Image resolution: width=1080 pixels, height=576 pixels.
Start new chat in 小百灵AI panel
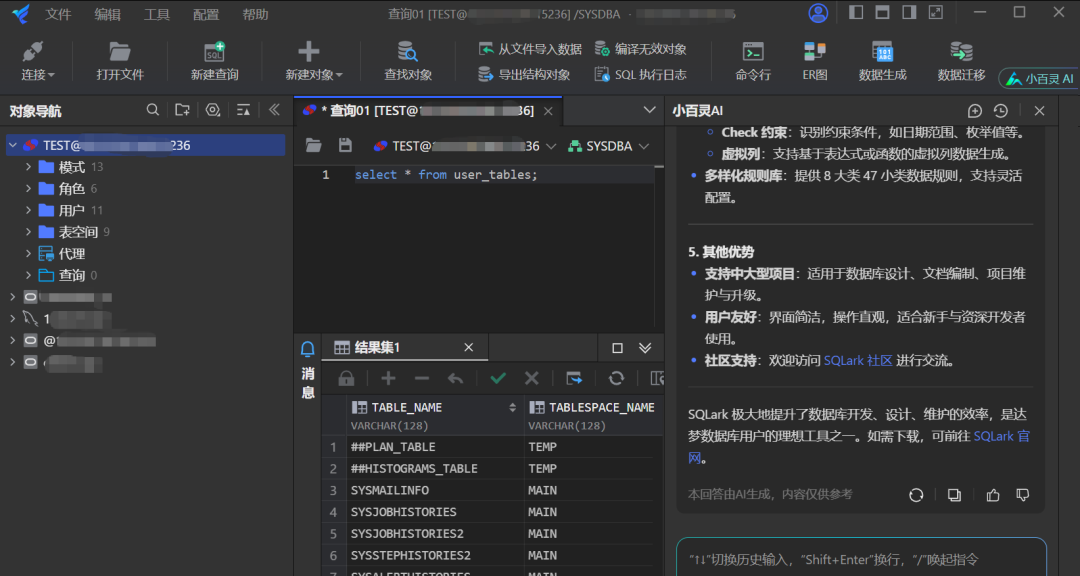click(974, 111)
